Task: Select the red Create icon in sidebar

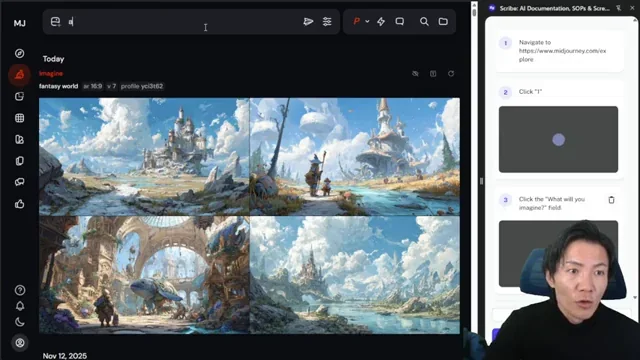Action: 19,75
